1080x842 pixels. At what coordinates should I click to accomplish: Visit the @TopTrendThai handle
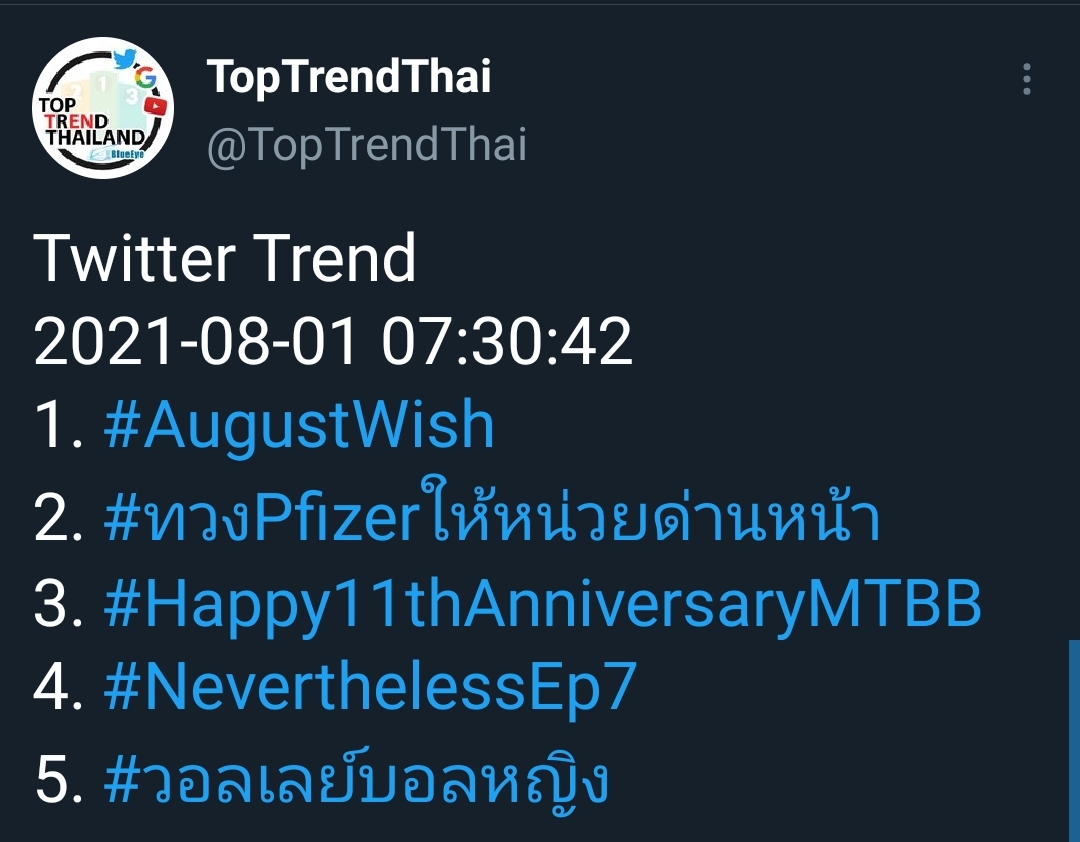point(366,145)
